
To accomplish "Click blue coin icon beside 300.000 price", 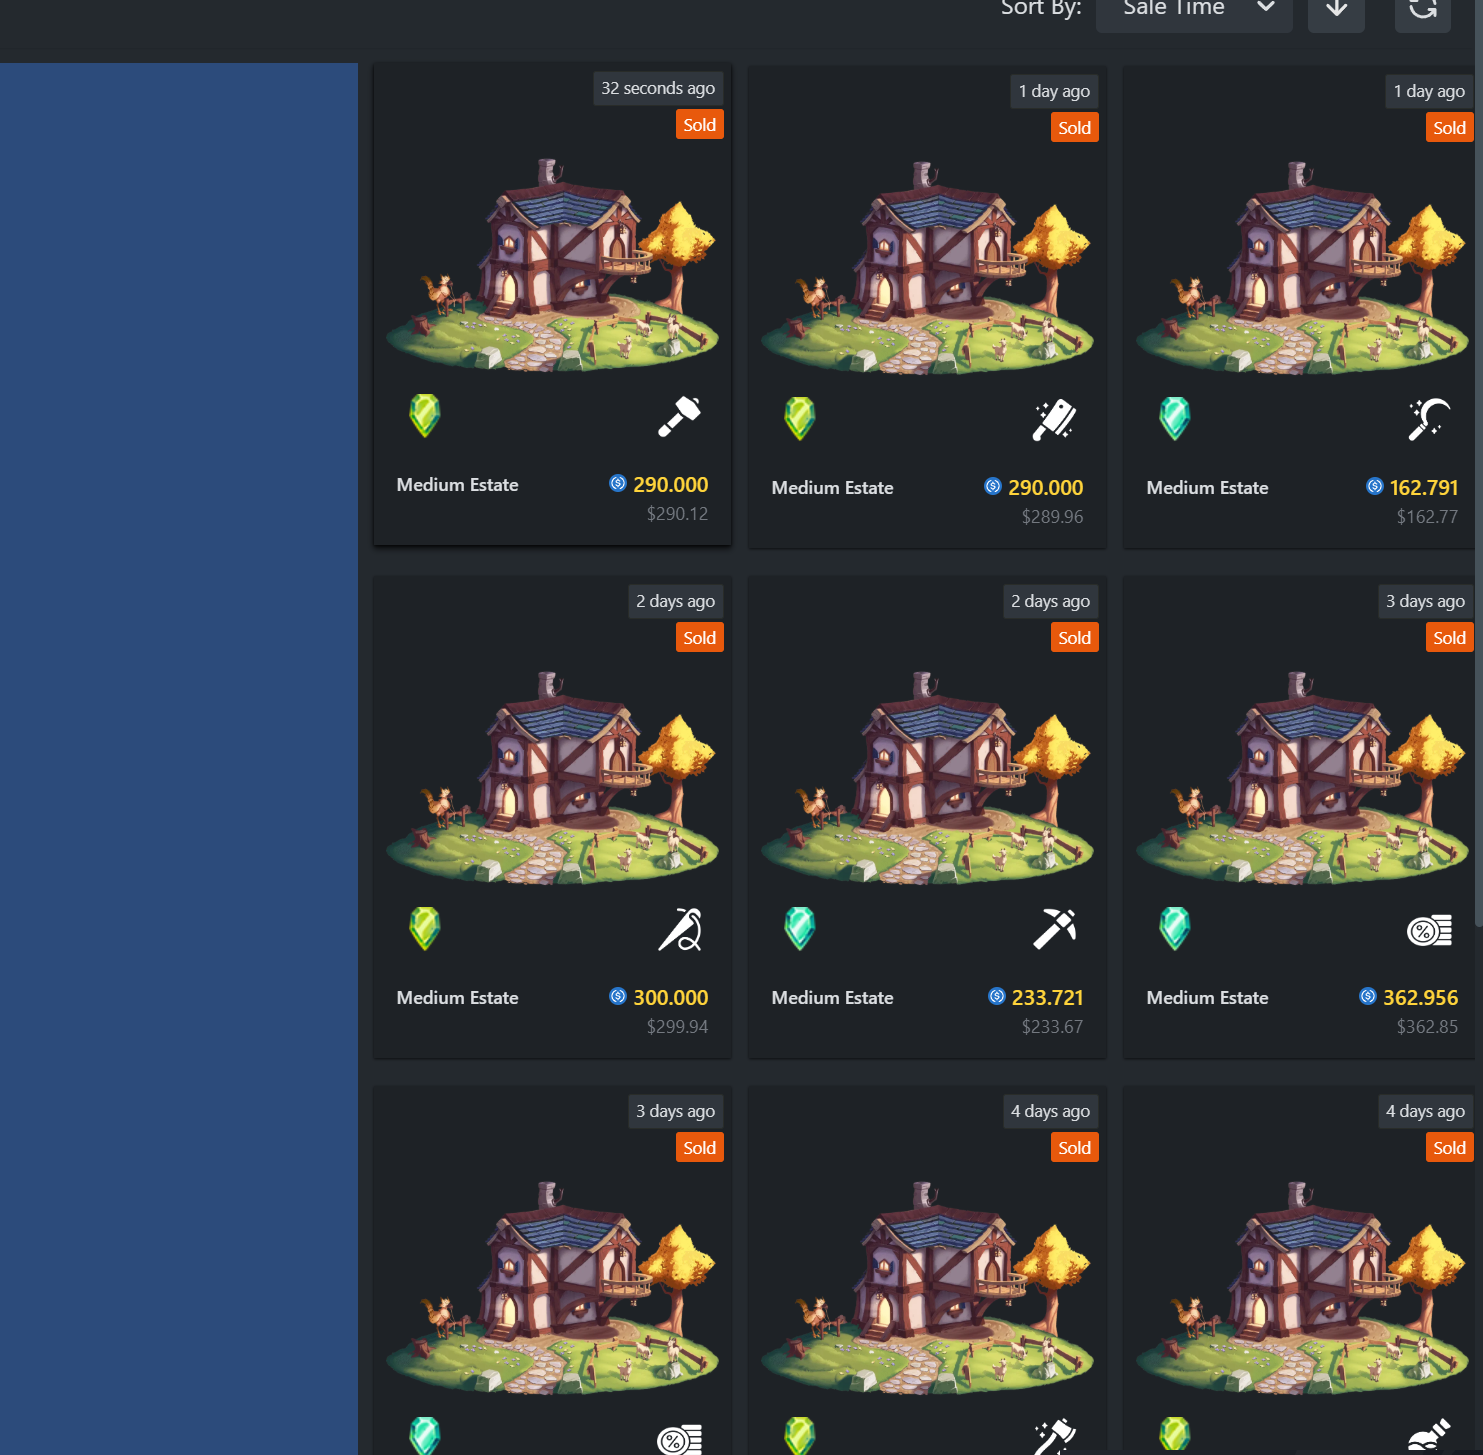I will tap(618, 996).
